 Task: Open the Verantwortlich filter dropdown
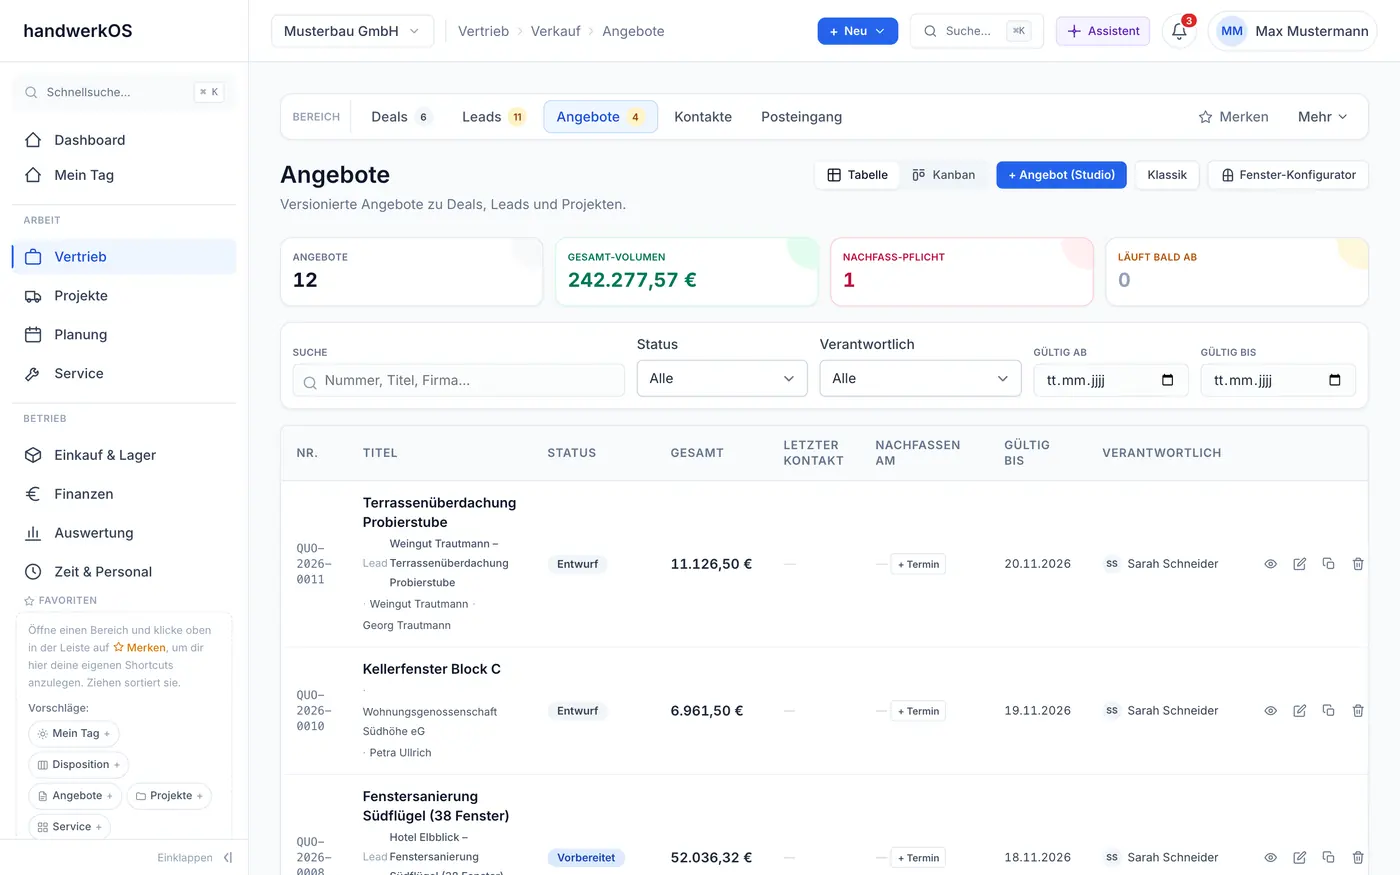[920, 379]
